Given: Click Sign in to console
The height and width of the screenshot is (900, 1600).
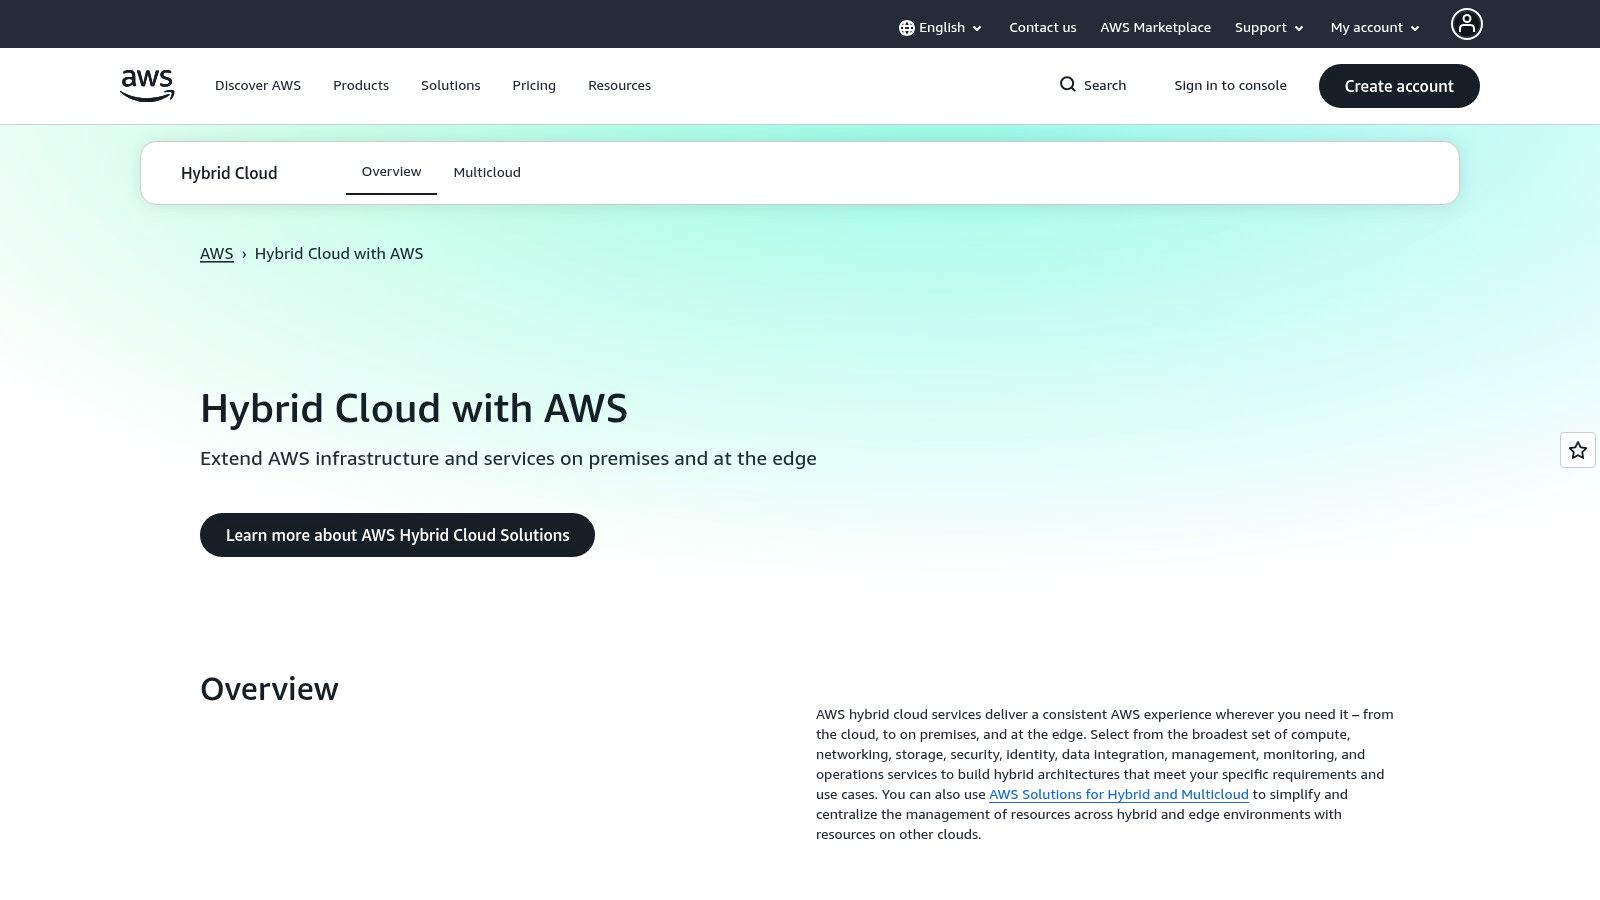Looking at the screenshot, I should click(1230, 85).
